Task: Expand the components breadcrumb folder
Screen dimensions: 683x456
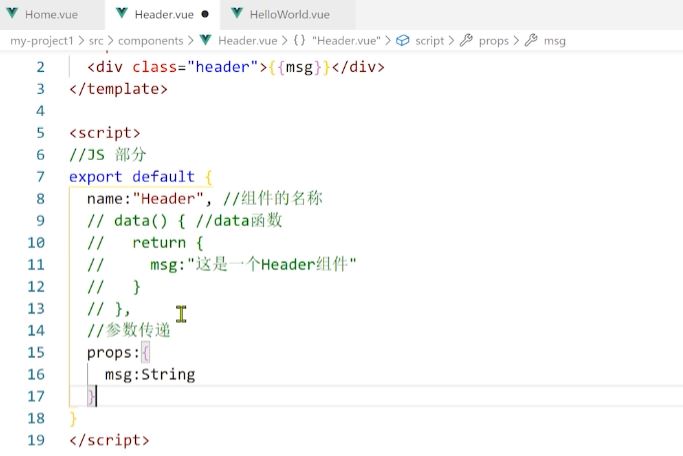Action: (x=150, y=41)
